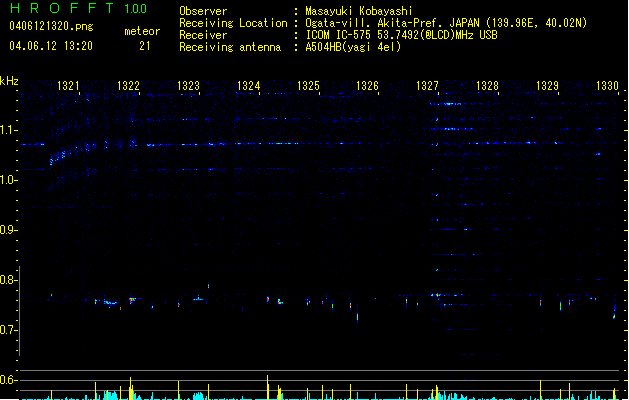Click the Receiving antenna field label
This screenshot has width=629, height=400.
pos(230,47)
